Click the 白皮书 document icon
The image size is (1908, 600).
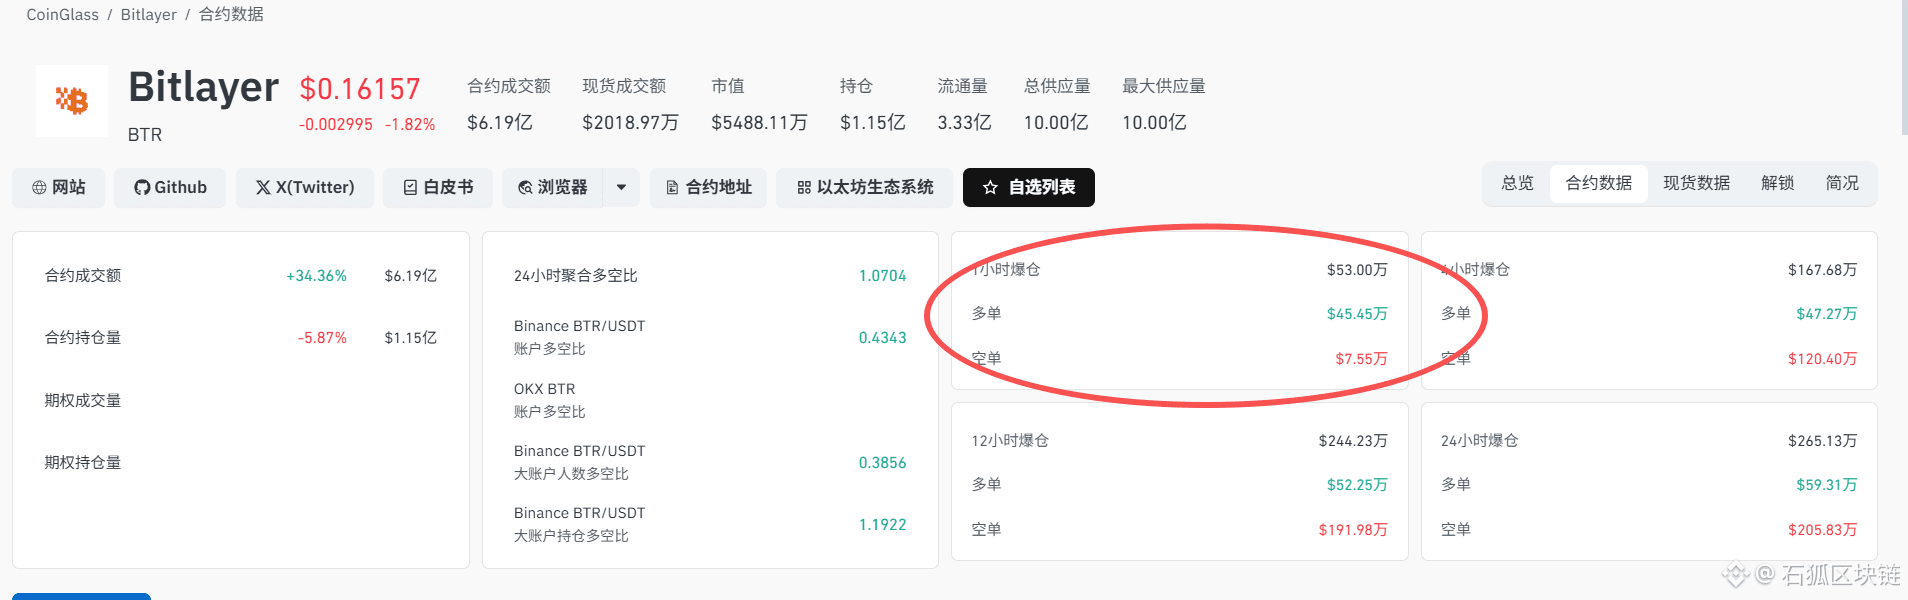pyautogui.click(x=410, y=188)
